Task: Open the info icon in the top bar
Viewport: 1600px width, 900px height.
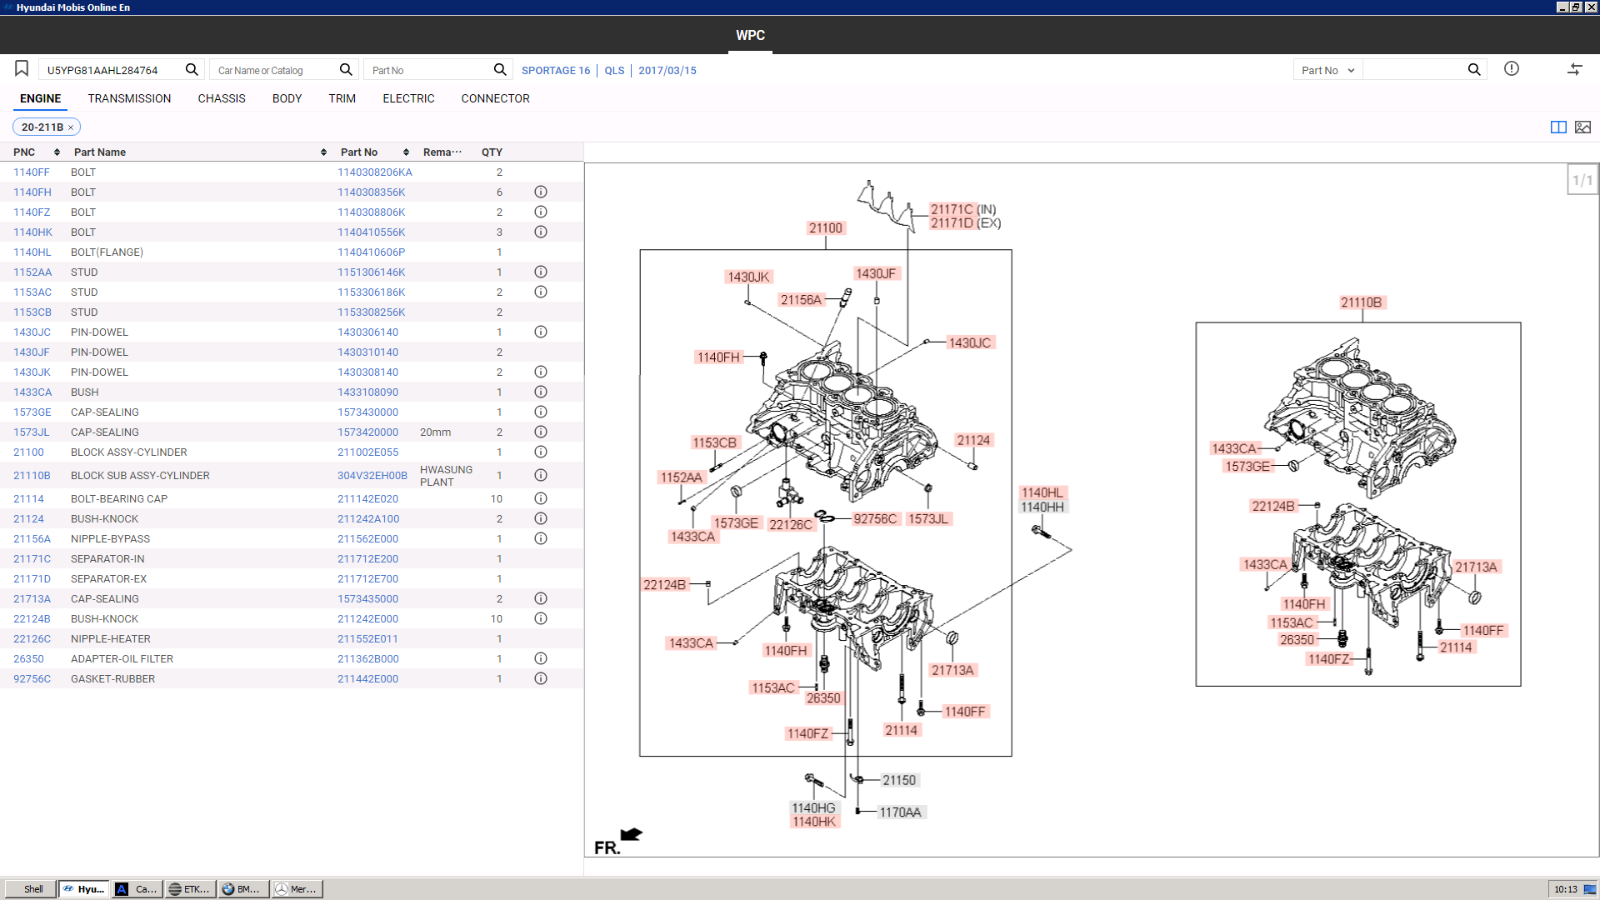Action: tap(1511, 69)
